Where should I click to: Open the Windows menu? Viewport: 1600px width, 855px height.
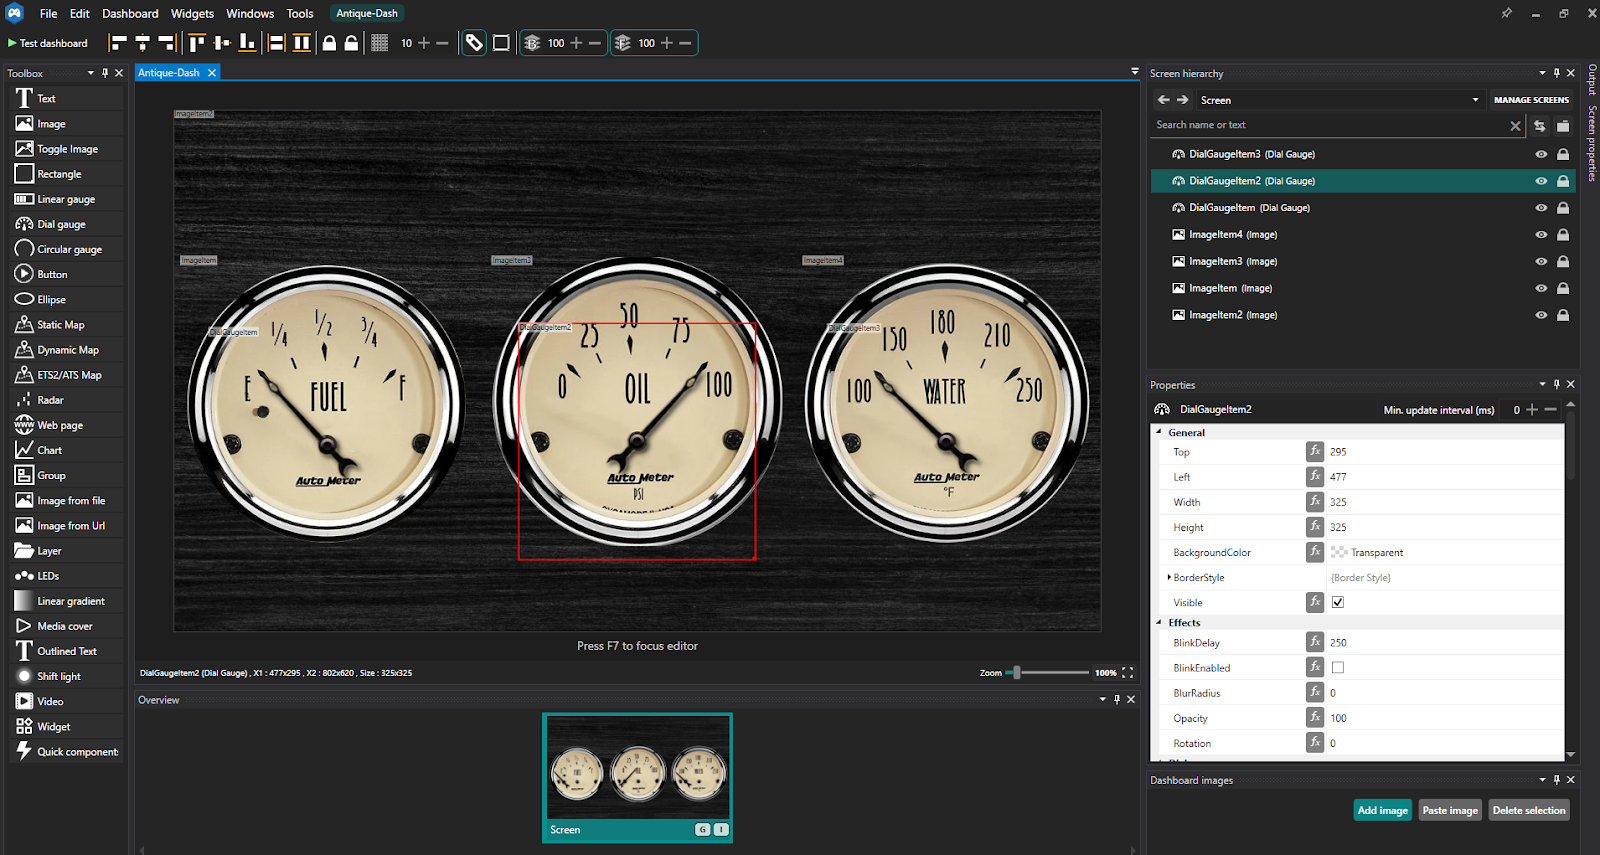[x=250, y=13]
